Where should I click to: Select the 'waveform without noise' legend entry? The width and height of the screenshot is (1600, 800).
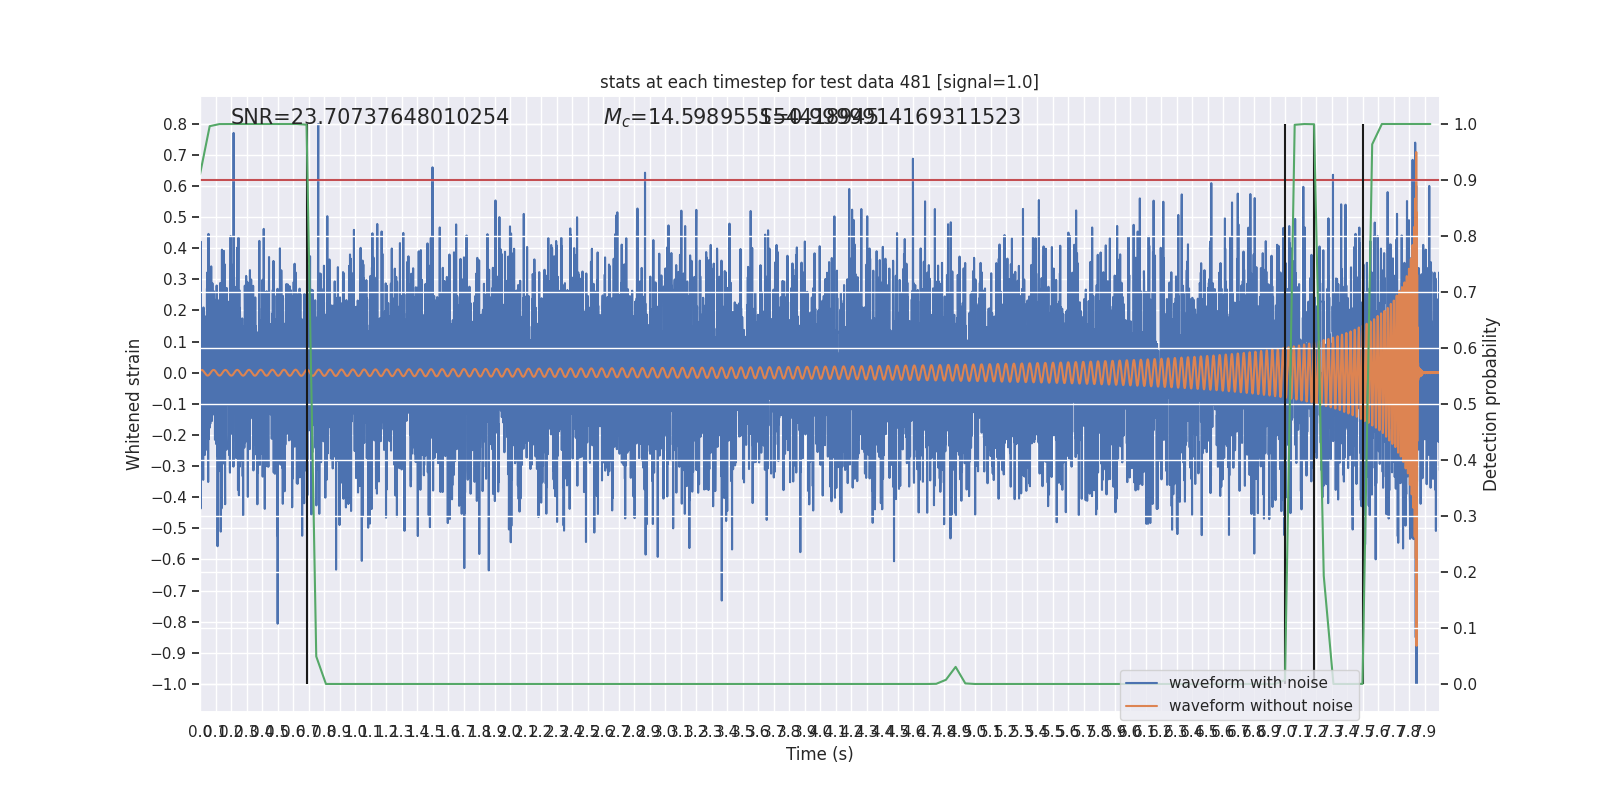pos(1260,706)
